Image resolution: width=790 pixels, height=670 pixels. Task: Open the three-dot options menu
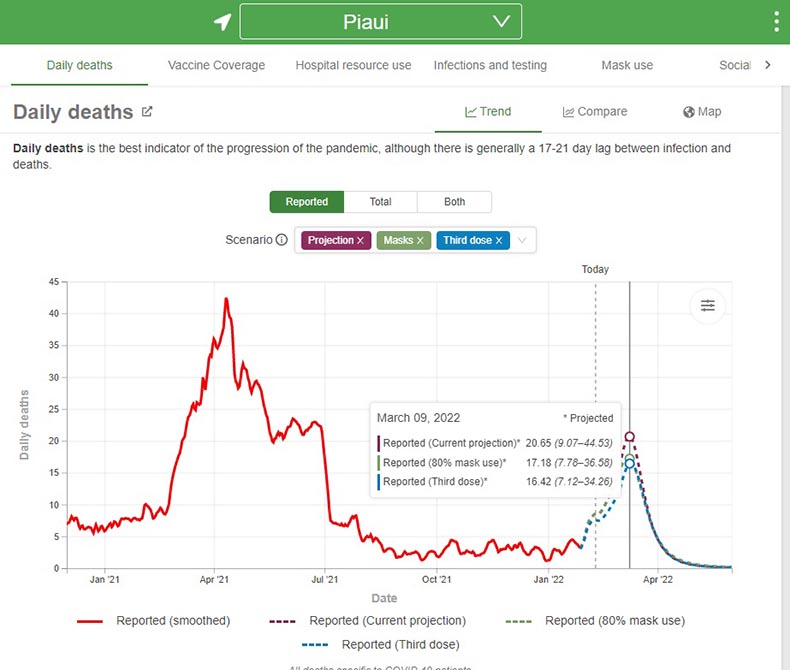click(x=776, y=22)
